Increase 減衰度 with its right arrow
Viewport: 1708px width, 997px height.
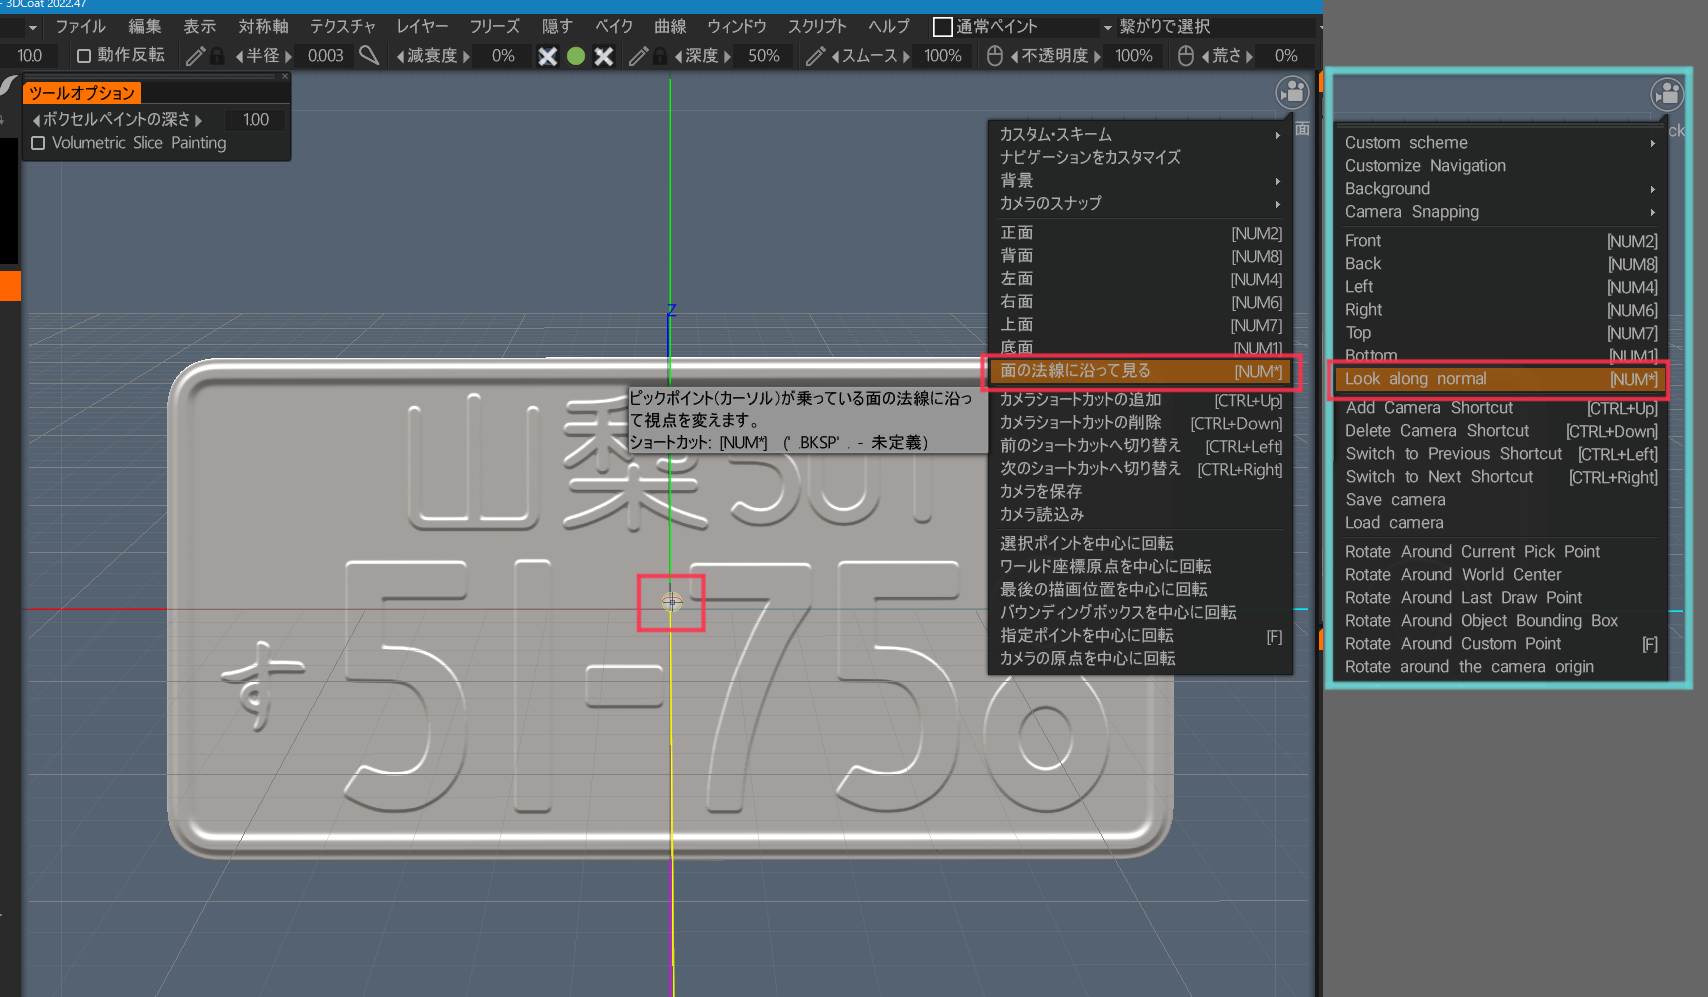tap(466, 56)
